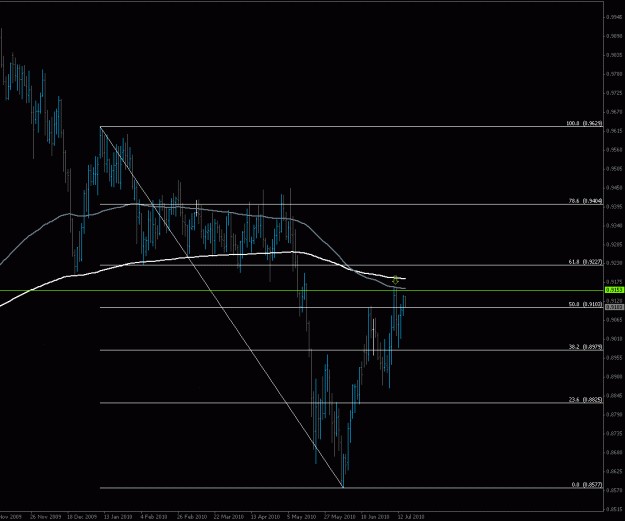Click the 26 Nov 2009 date label
625x521 pixels.
(x=45, y=517)
